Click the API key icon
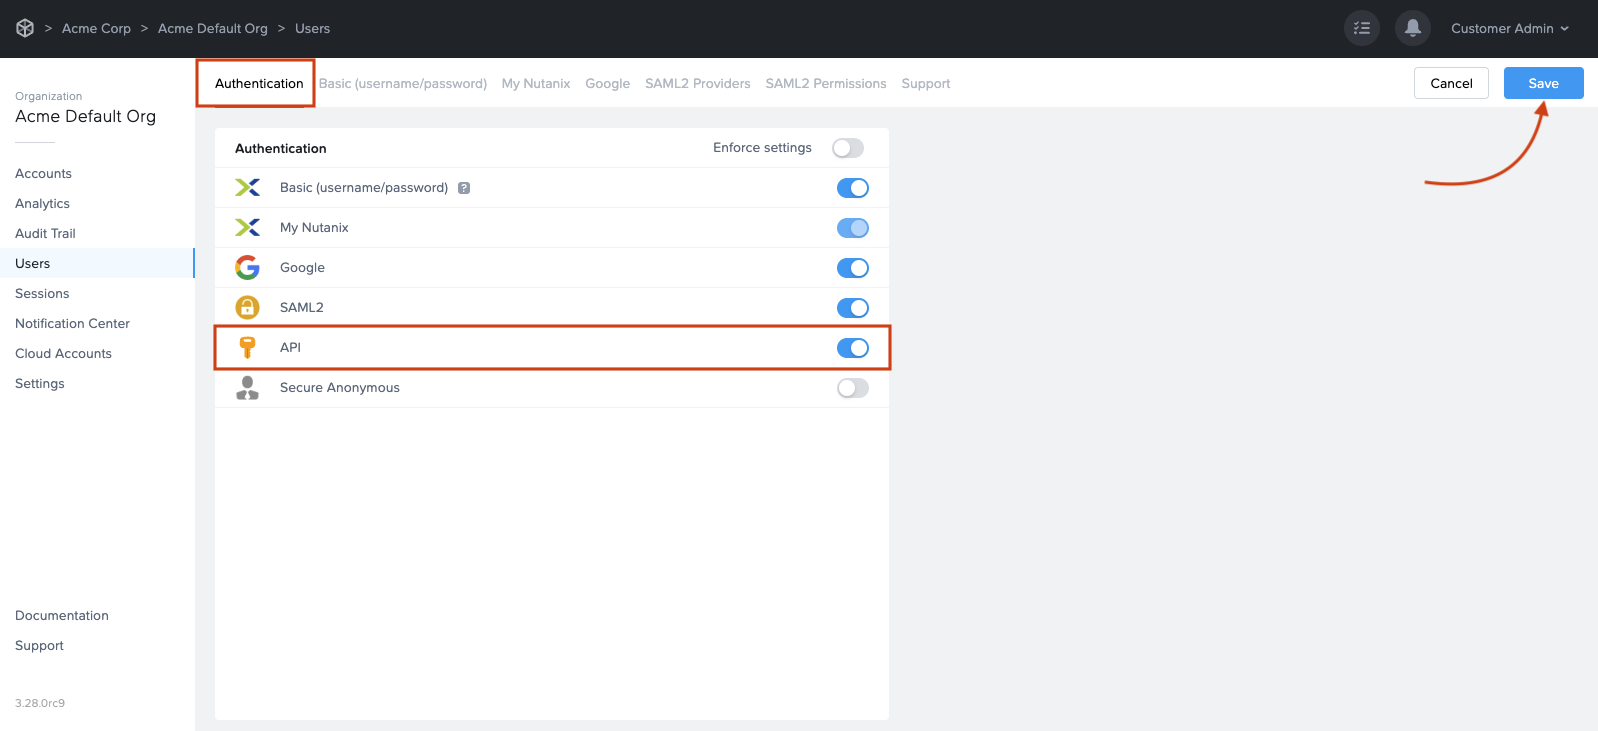 click(247, 348)
